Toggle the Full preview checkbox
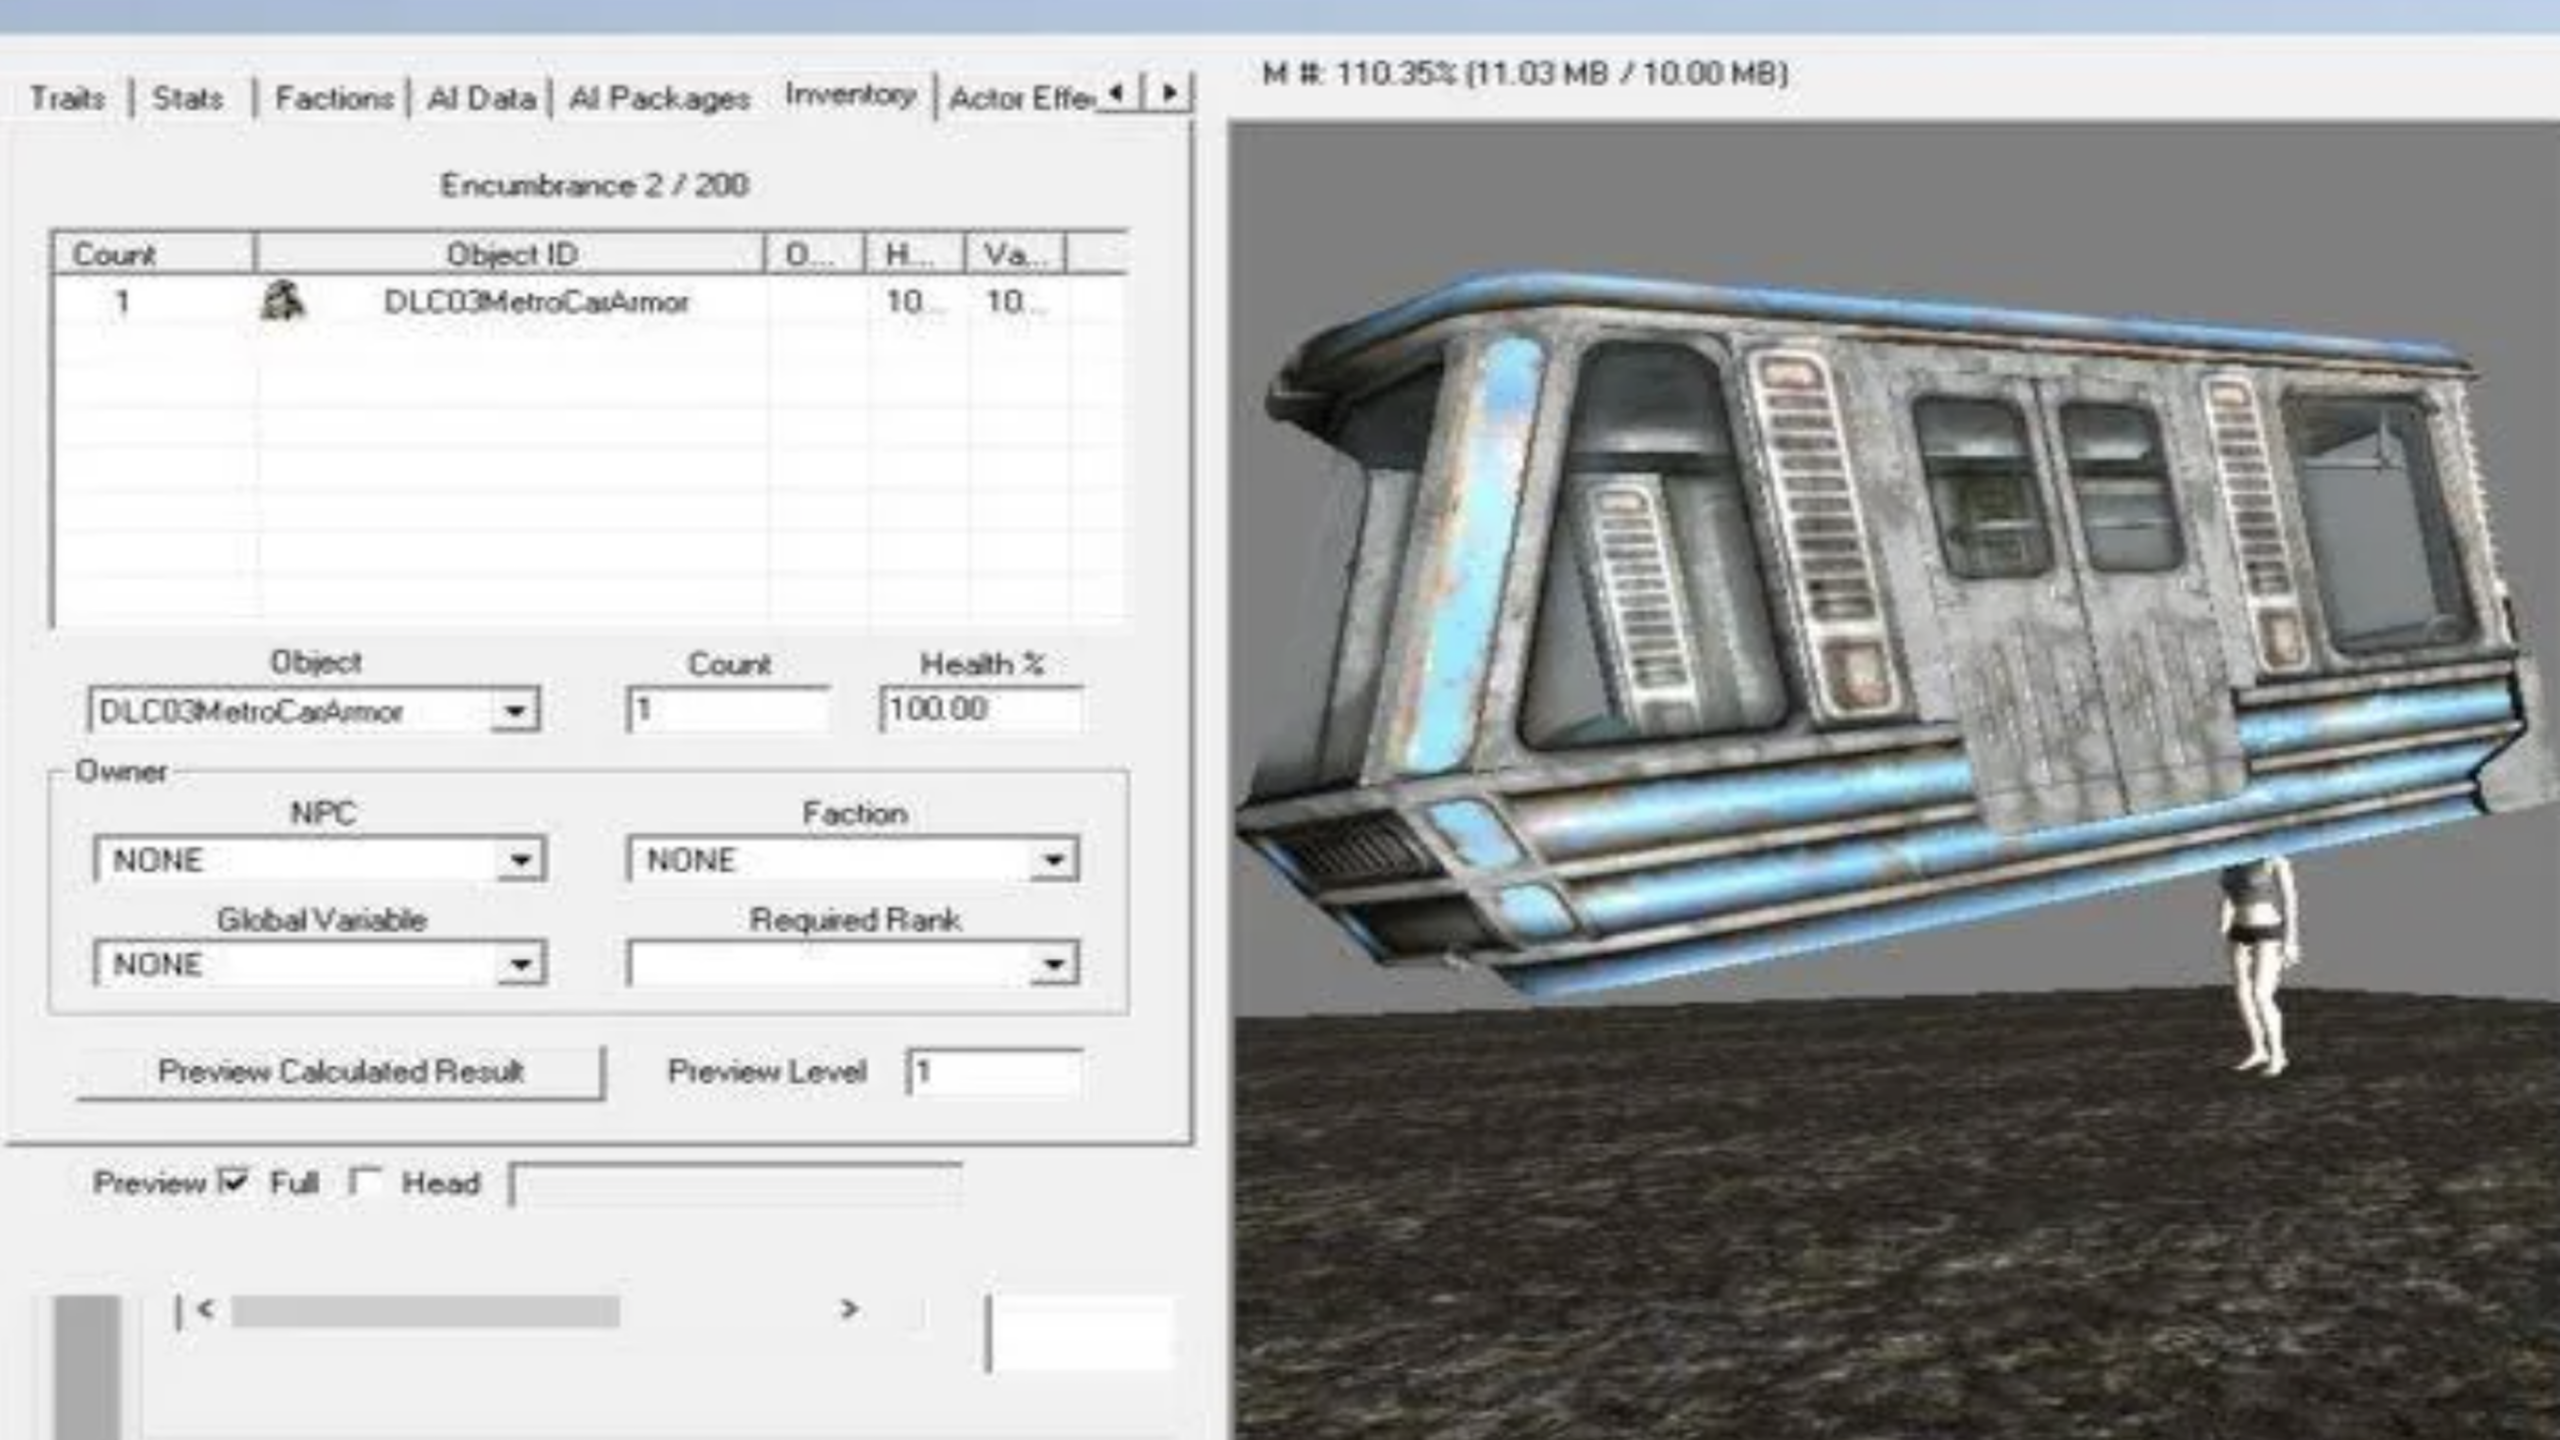 233,1182
